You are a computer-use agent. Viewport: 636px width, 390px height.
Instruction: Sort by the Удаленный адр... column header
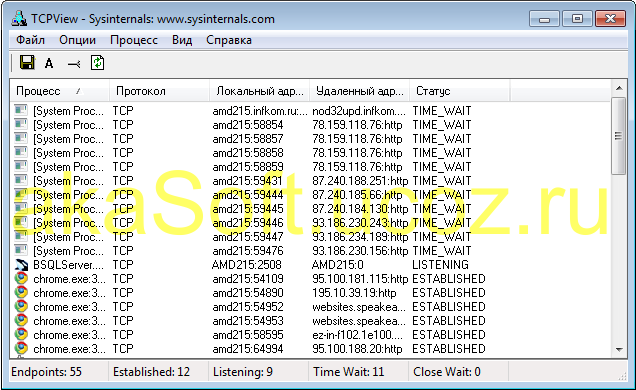click(360, 91)
